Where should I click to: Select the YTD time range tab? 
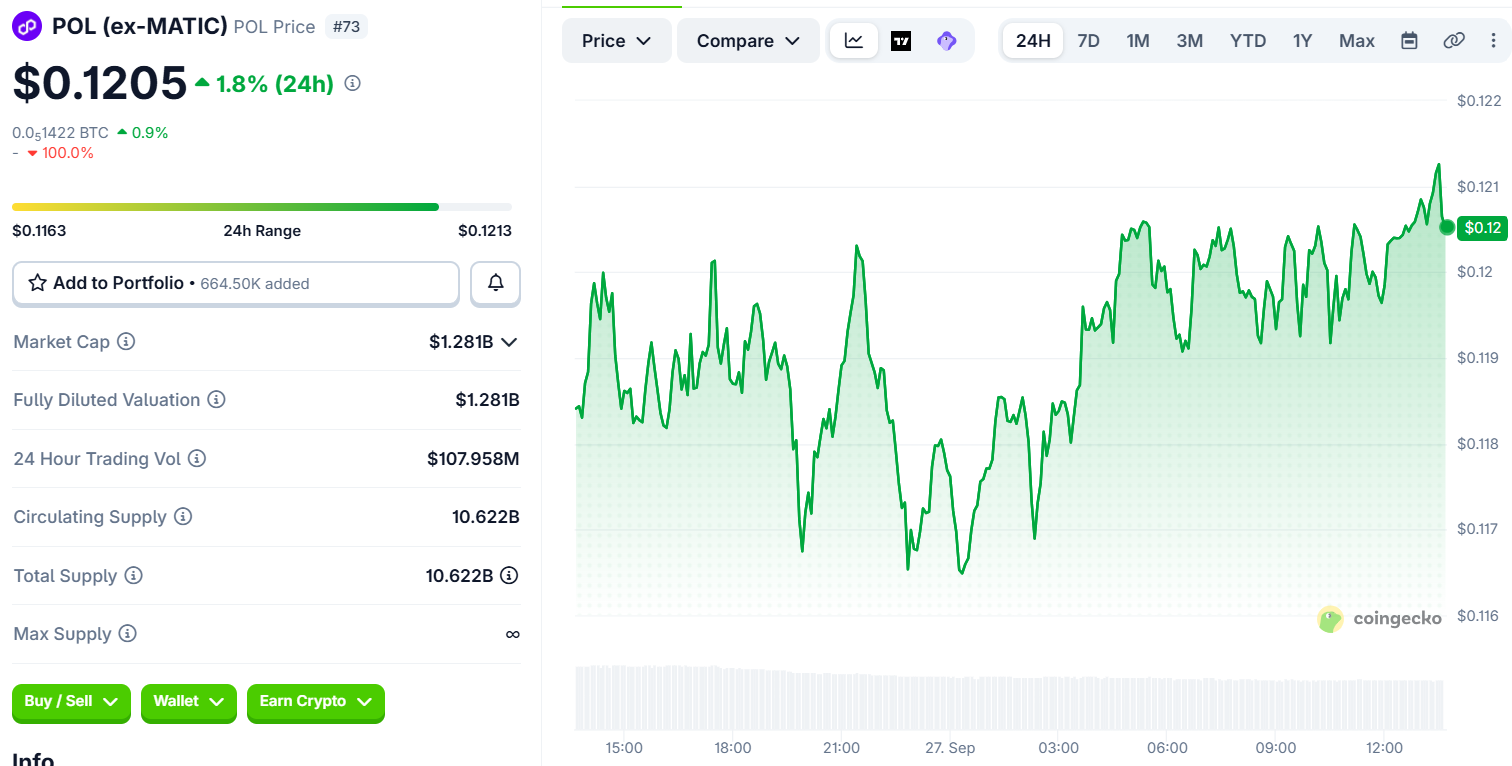[x=1248, y=41]
